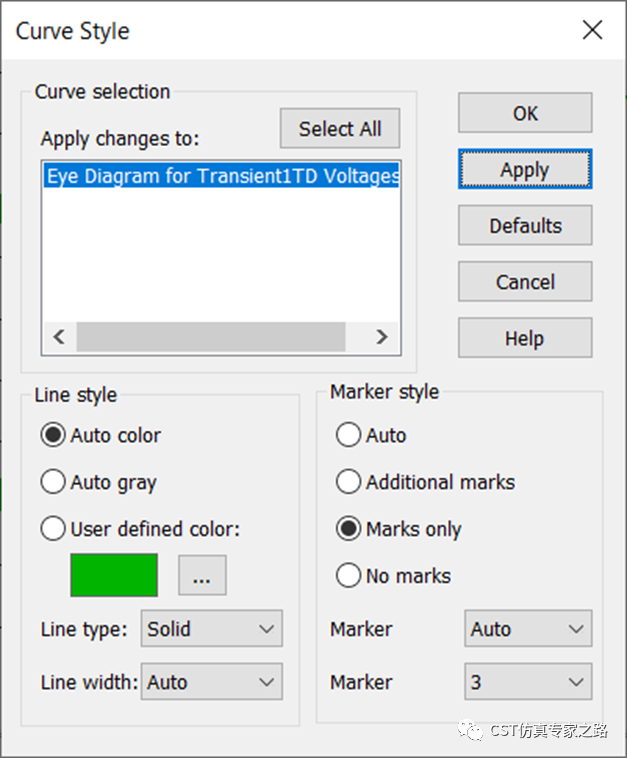This screenshot has width=627, height=758.
Task: Close the Curve Style dialog
Action: (x=592, y=30)
